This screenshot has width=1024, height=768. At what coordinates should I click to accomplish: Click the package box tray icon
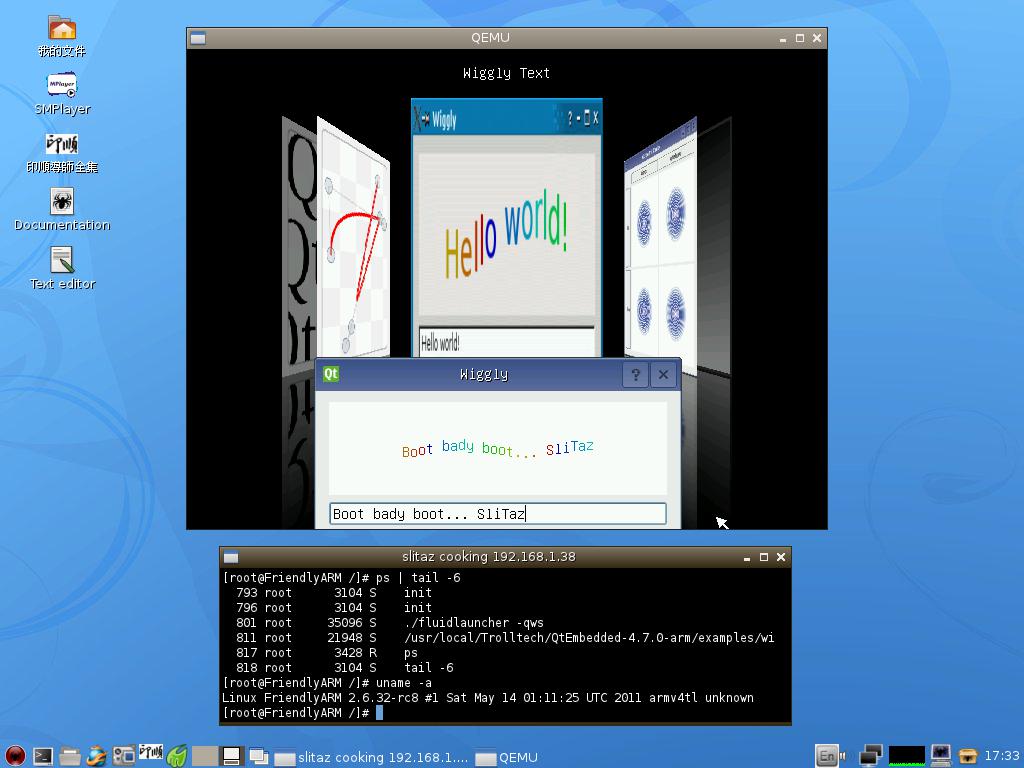click(968, 756)
